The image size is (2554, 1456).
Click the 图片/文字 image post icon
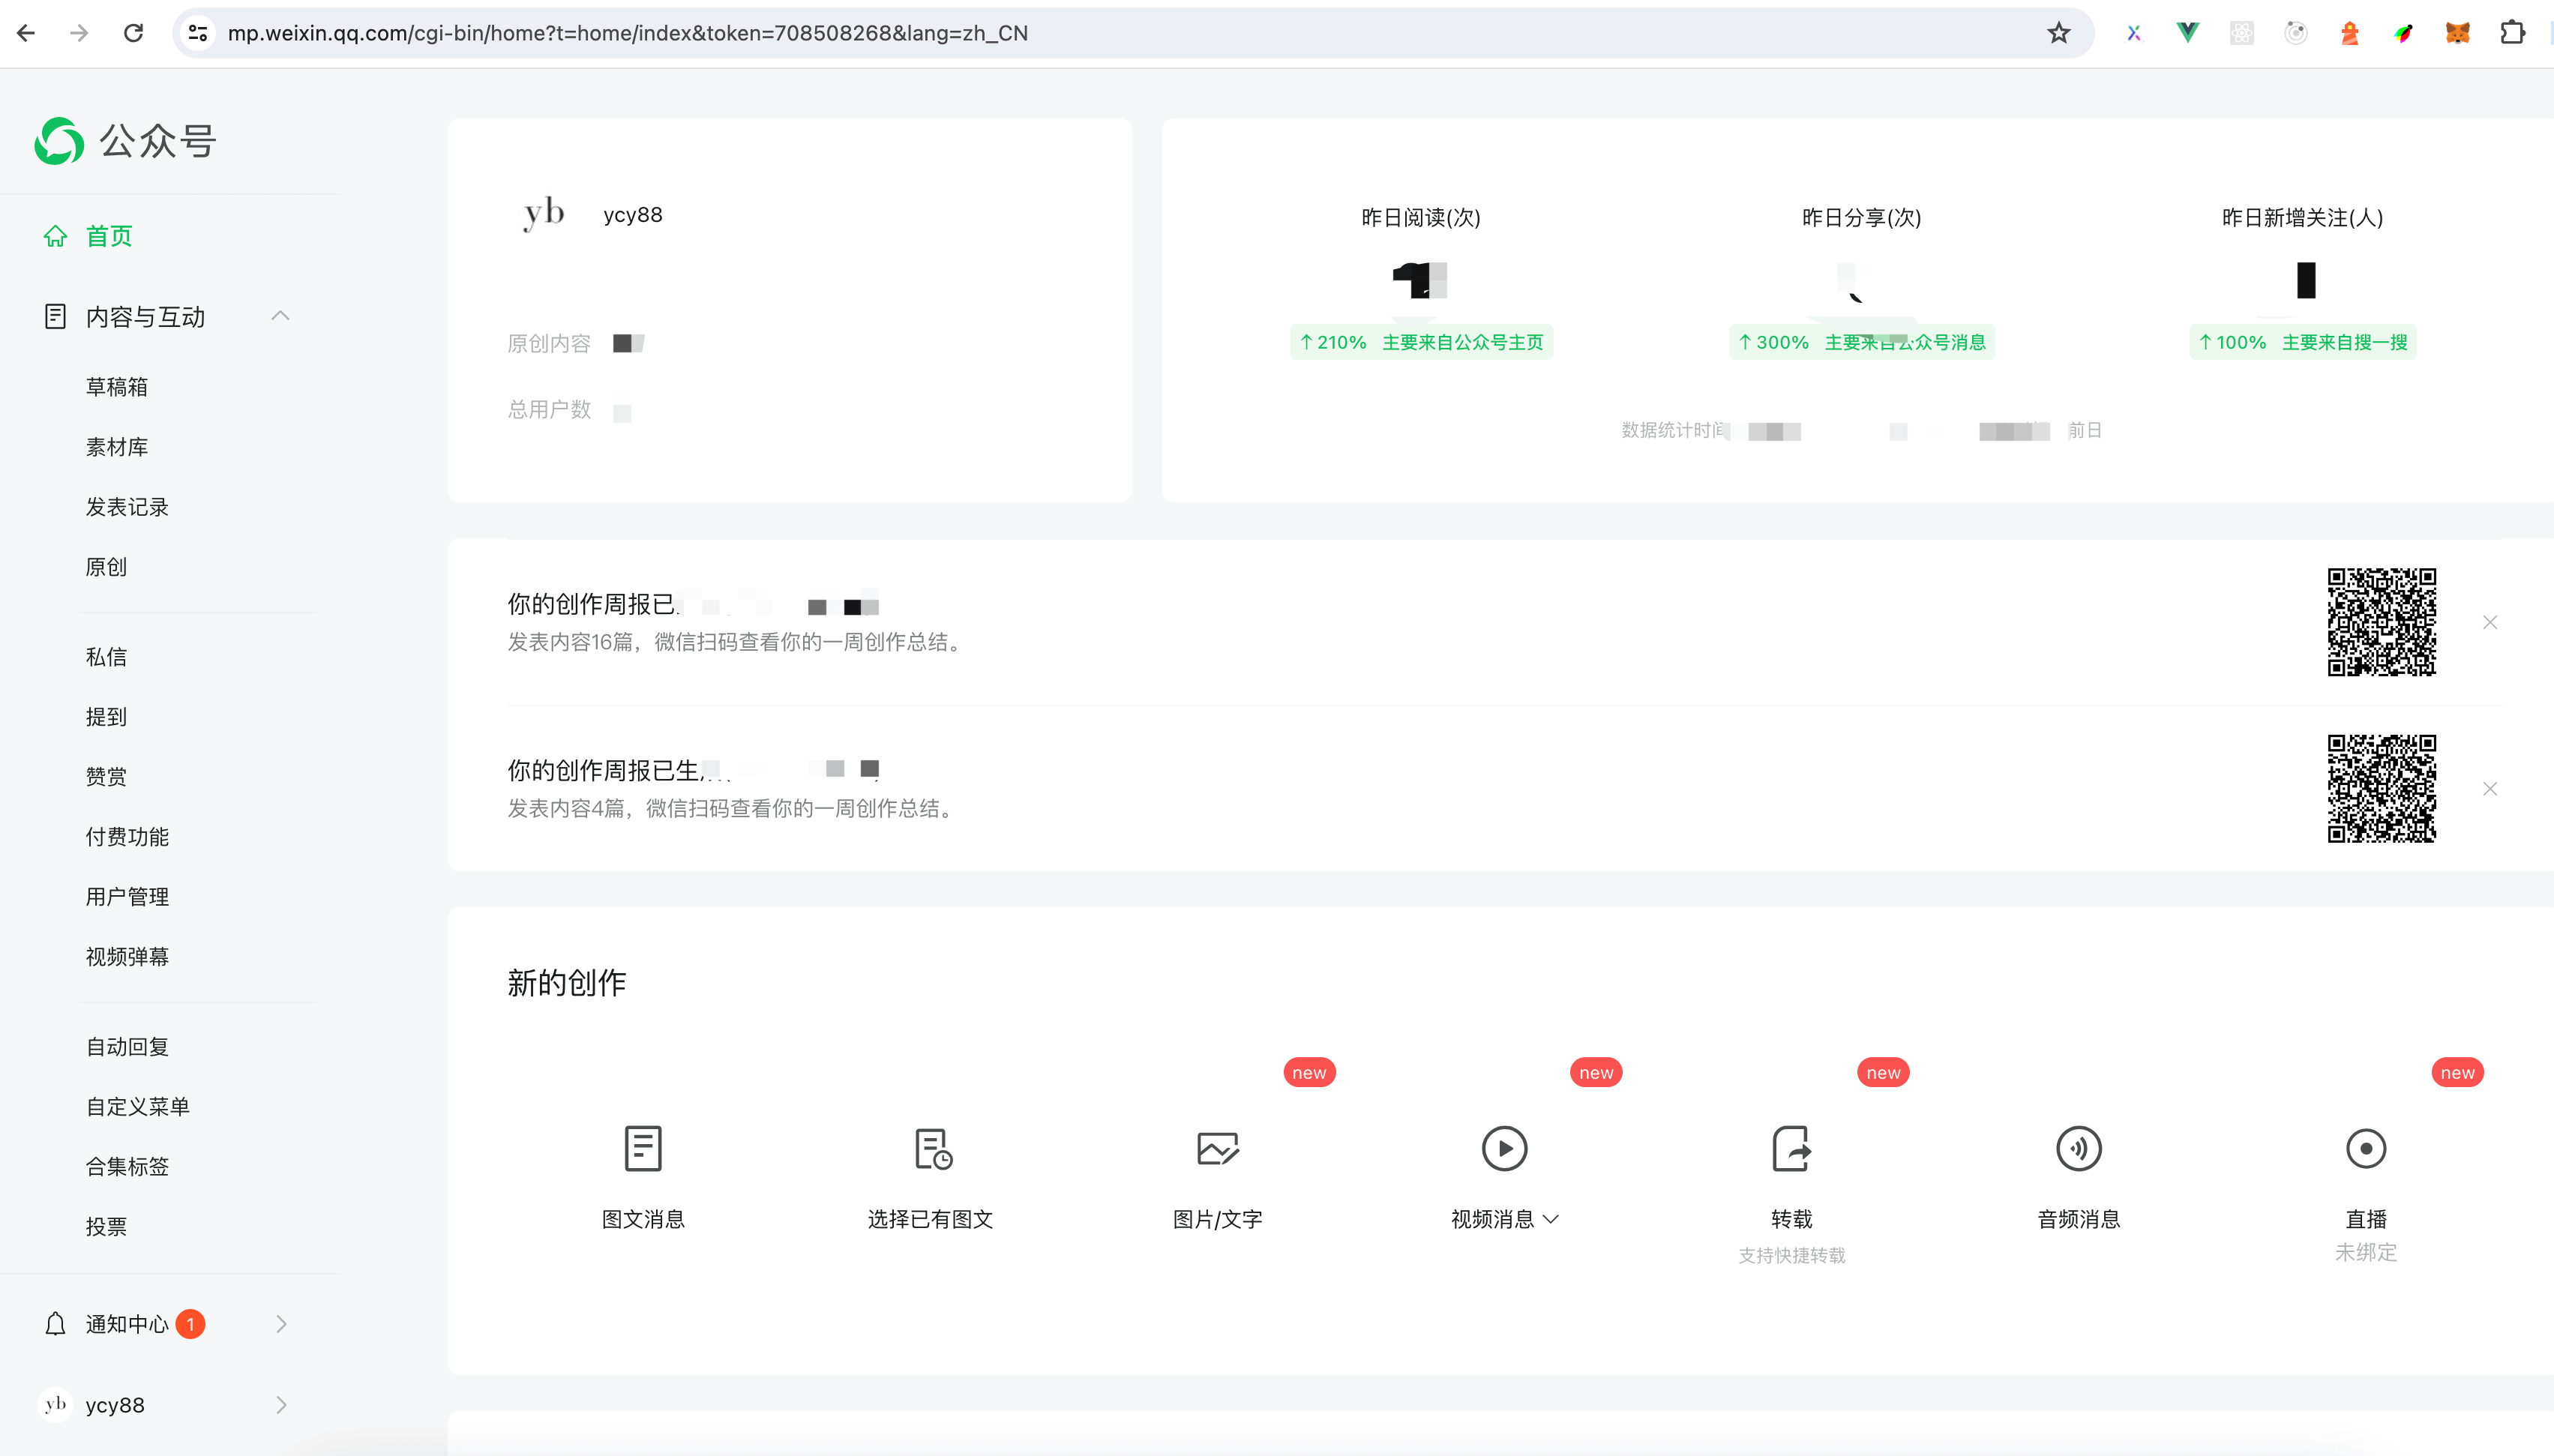1217,1148
